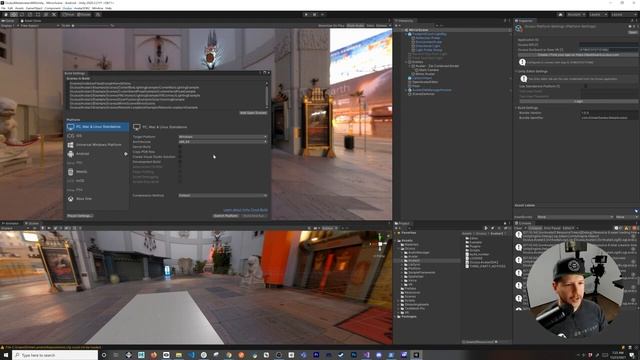Viewport: 640px width, 360px height.
Task: Open the Assets menu
Action: [x=19, y=8]
